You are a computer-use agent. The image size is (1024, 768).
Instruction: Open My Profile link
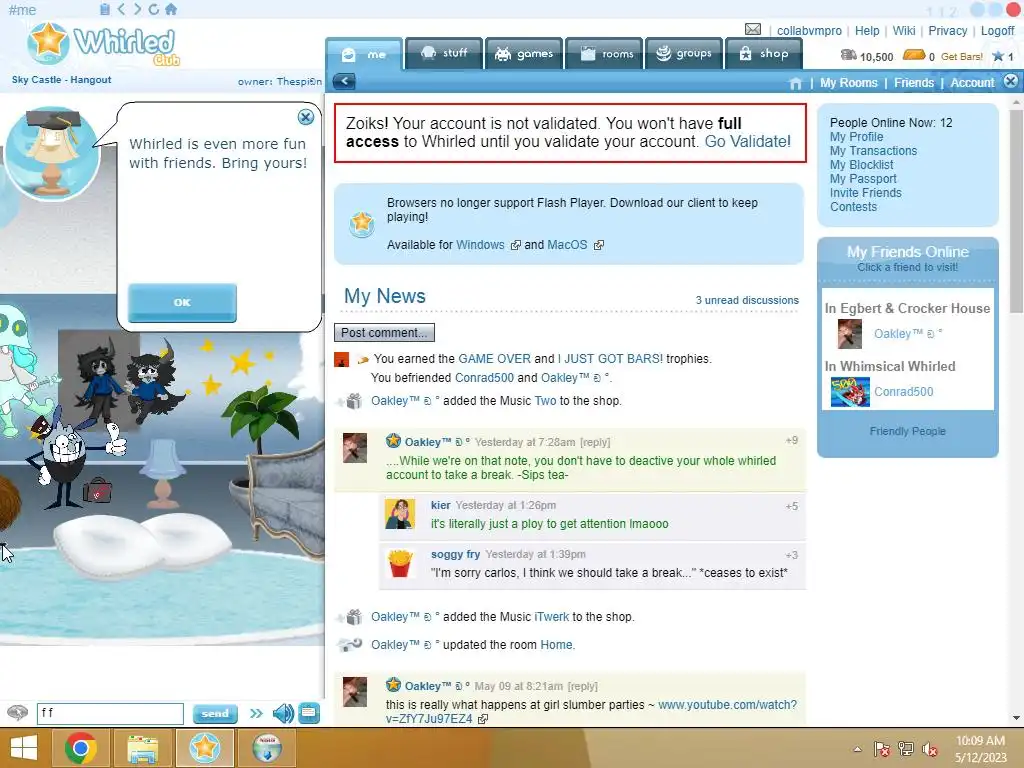[856, 136]
